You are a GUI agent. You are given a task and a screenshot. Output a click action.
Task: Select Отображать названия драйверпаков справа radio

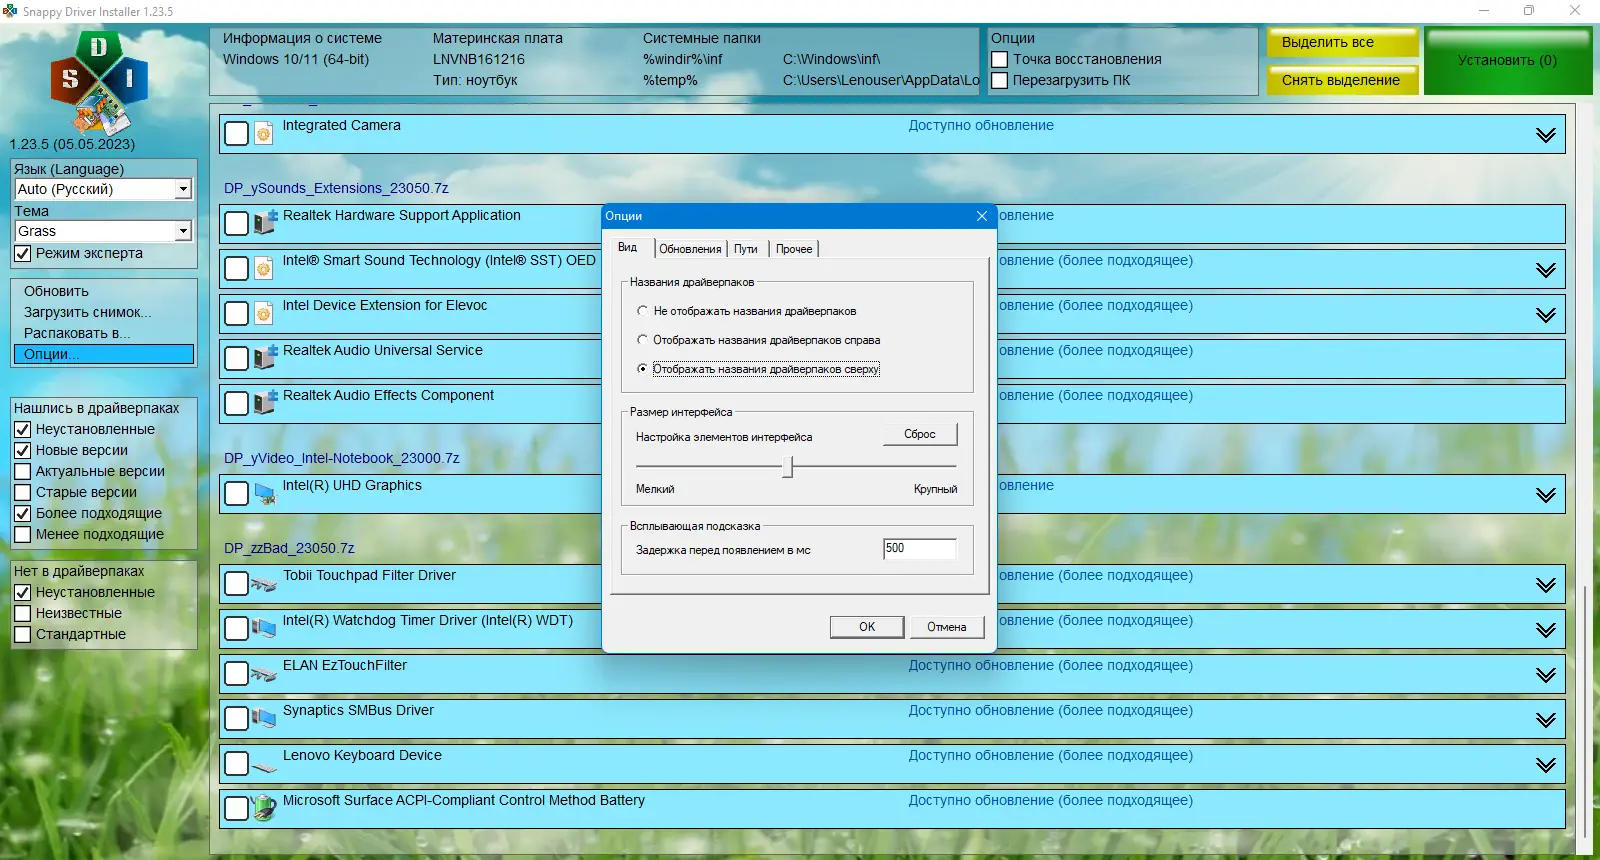642,340
